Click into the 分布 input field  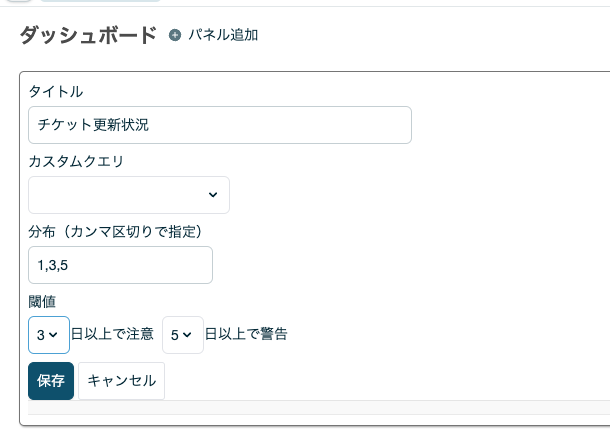coord(121,265)
